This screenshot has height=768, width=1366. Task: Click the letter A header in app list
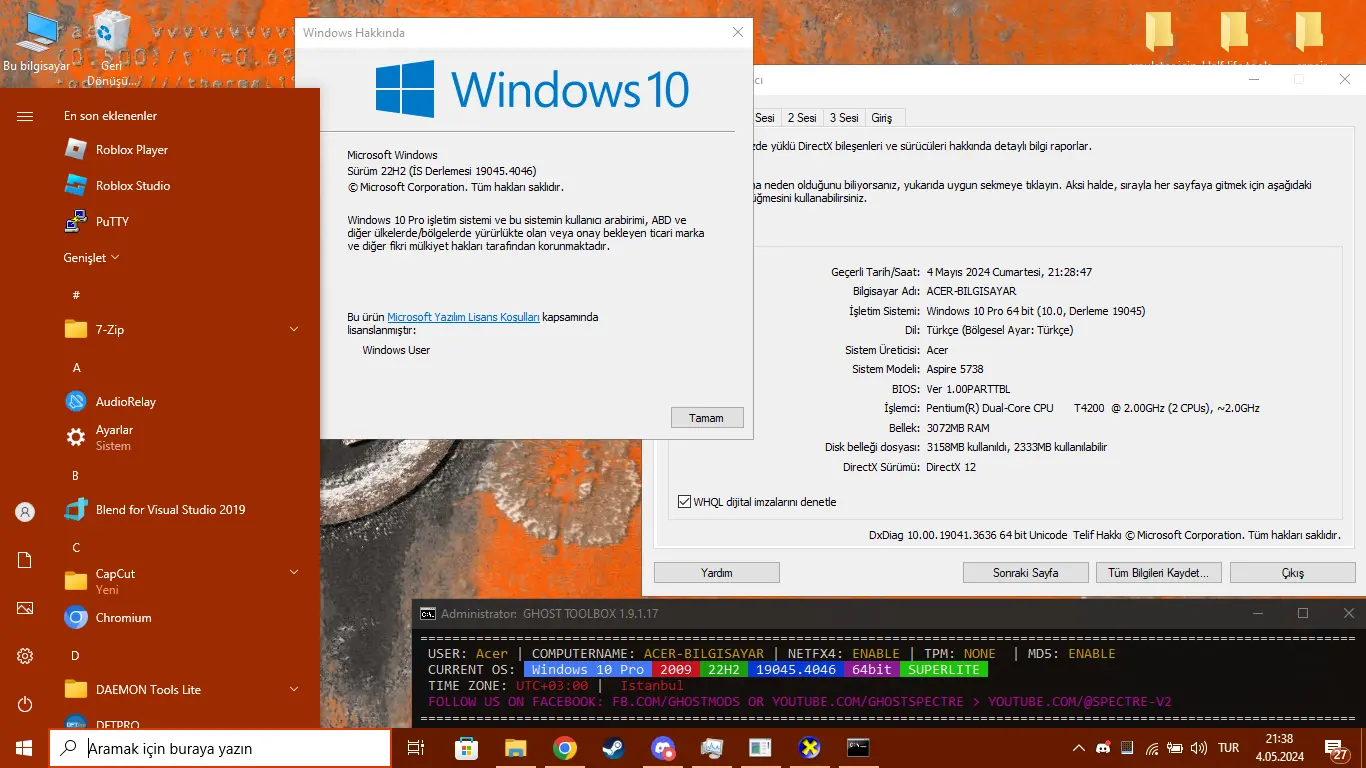tap(76, 368)
